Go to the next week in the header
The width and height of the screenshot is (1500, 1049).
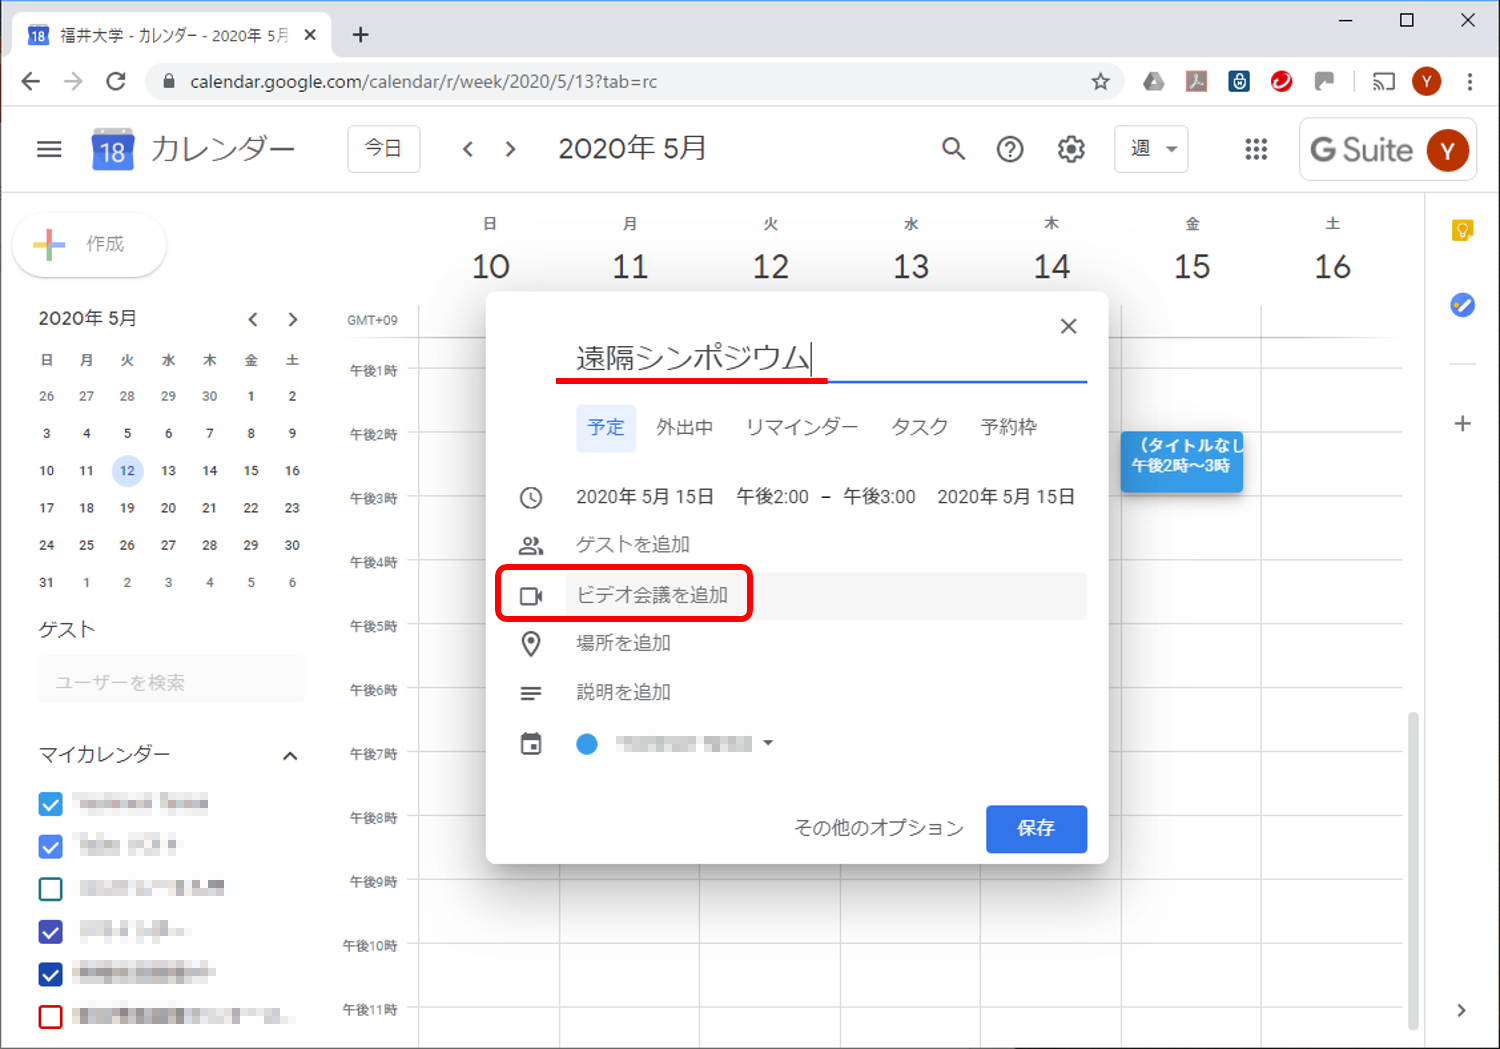pos(511,149)
